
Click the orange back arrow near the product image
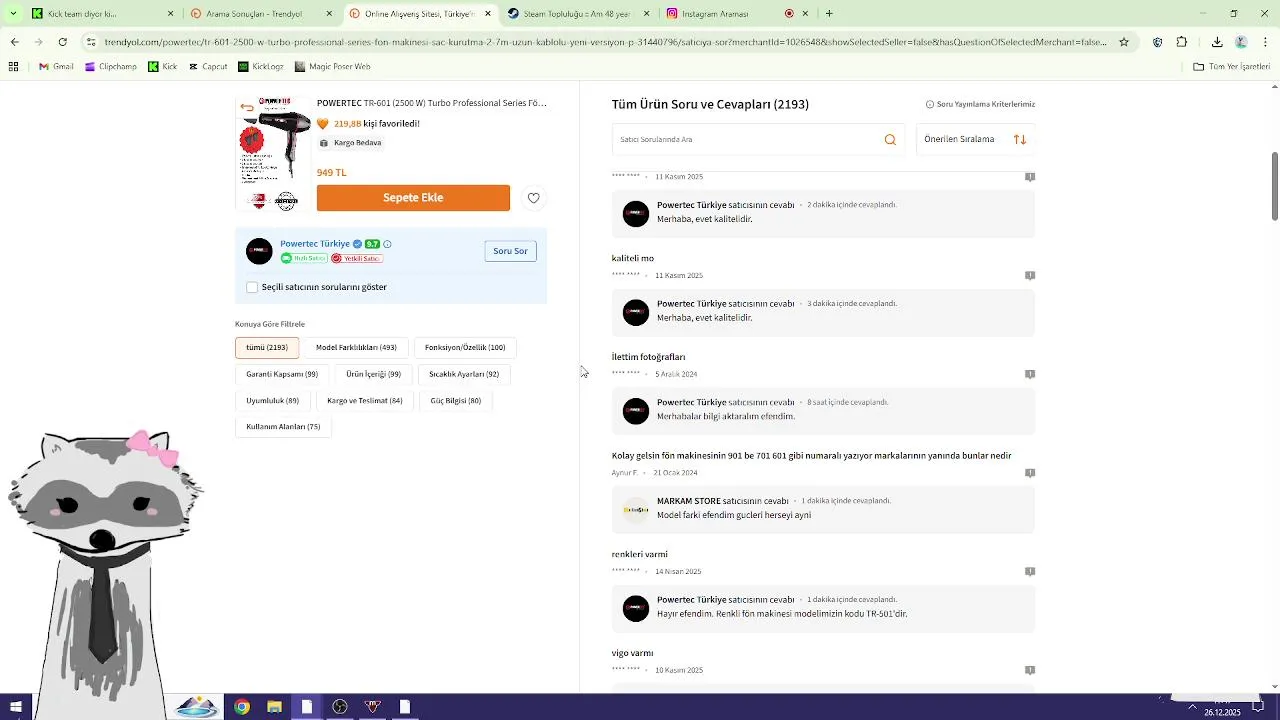point(247,107)
